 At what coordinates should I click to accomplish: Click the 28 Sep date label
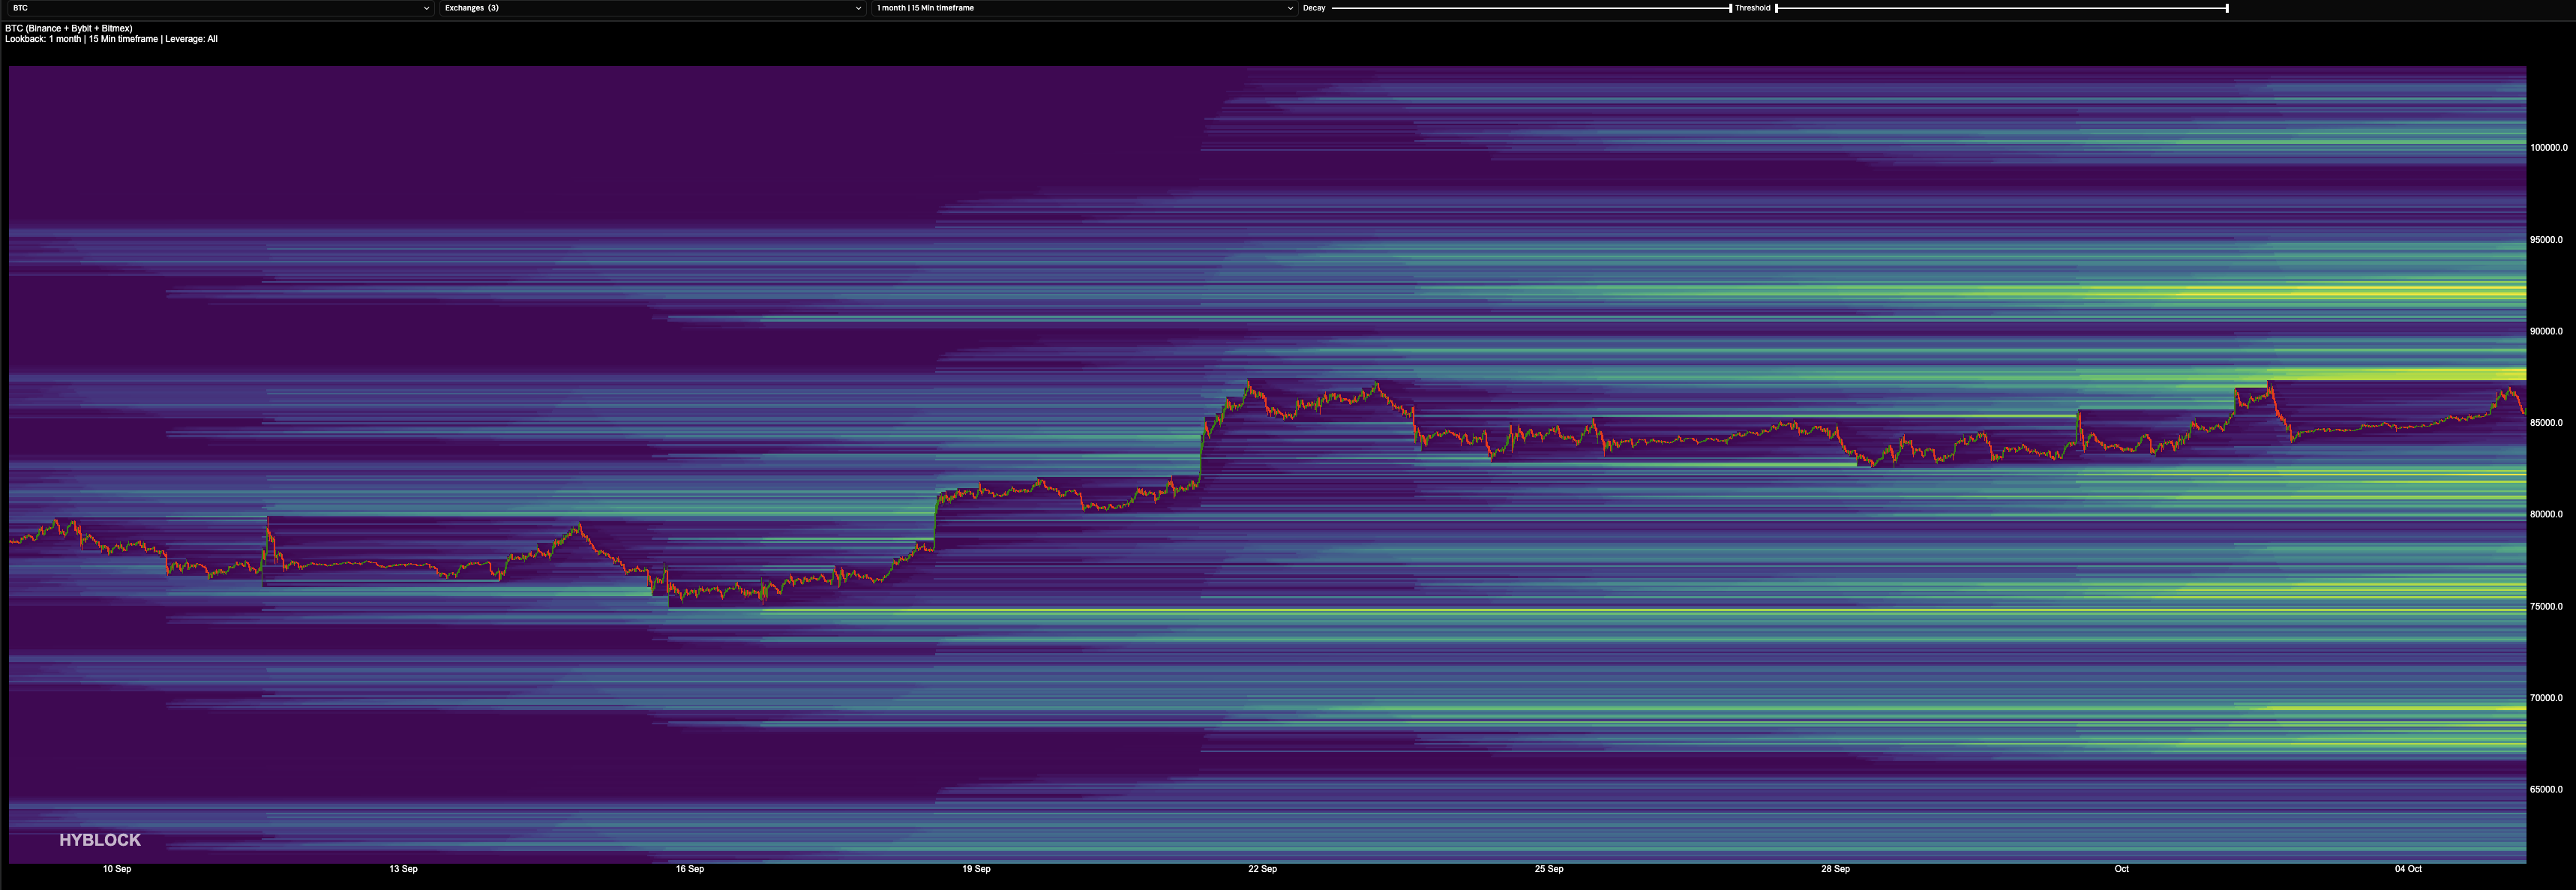1835,869
